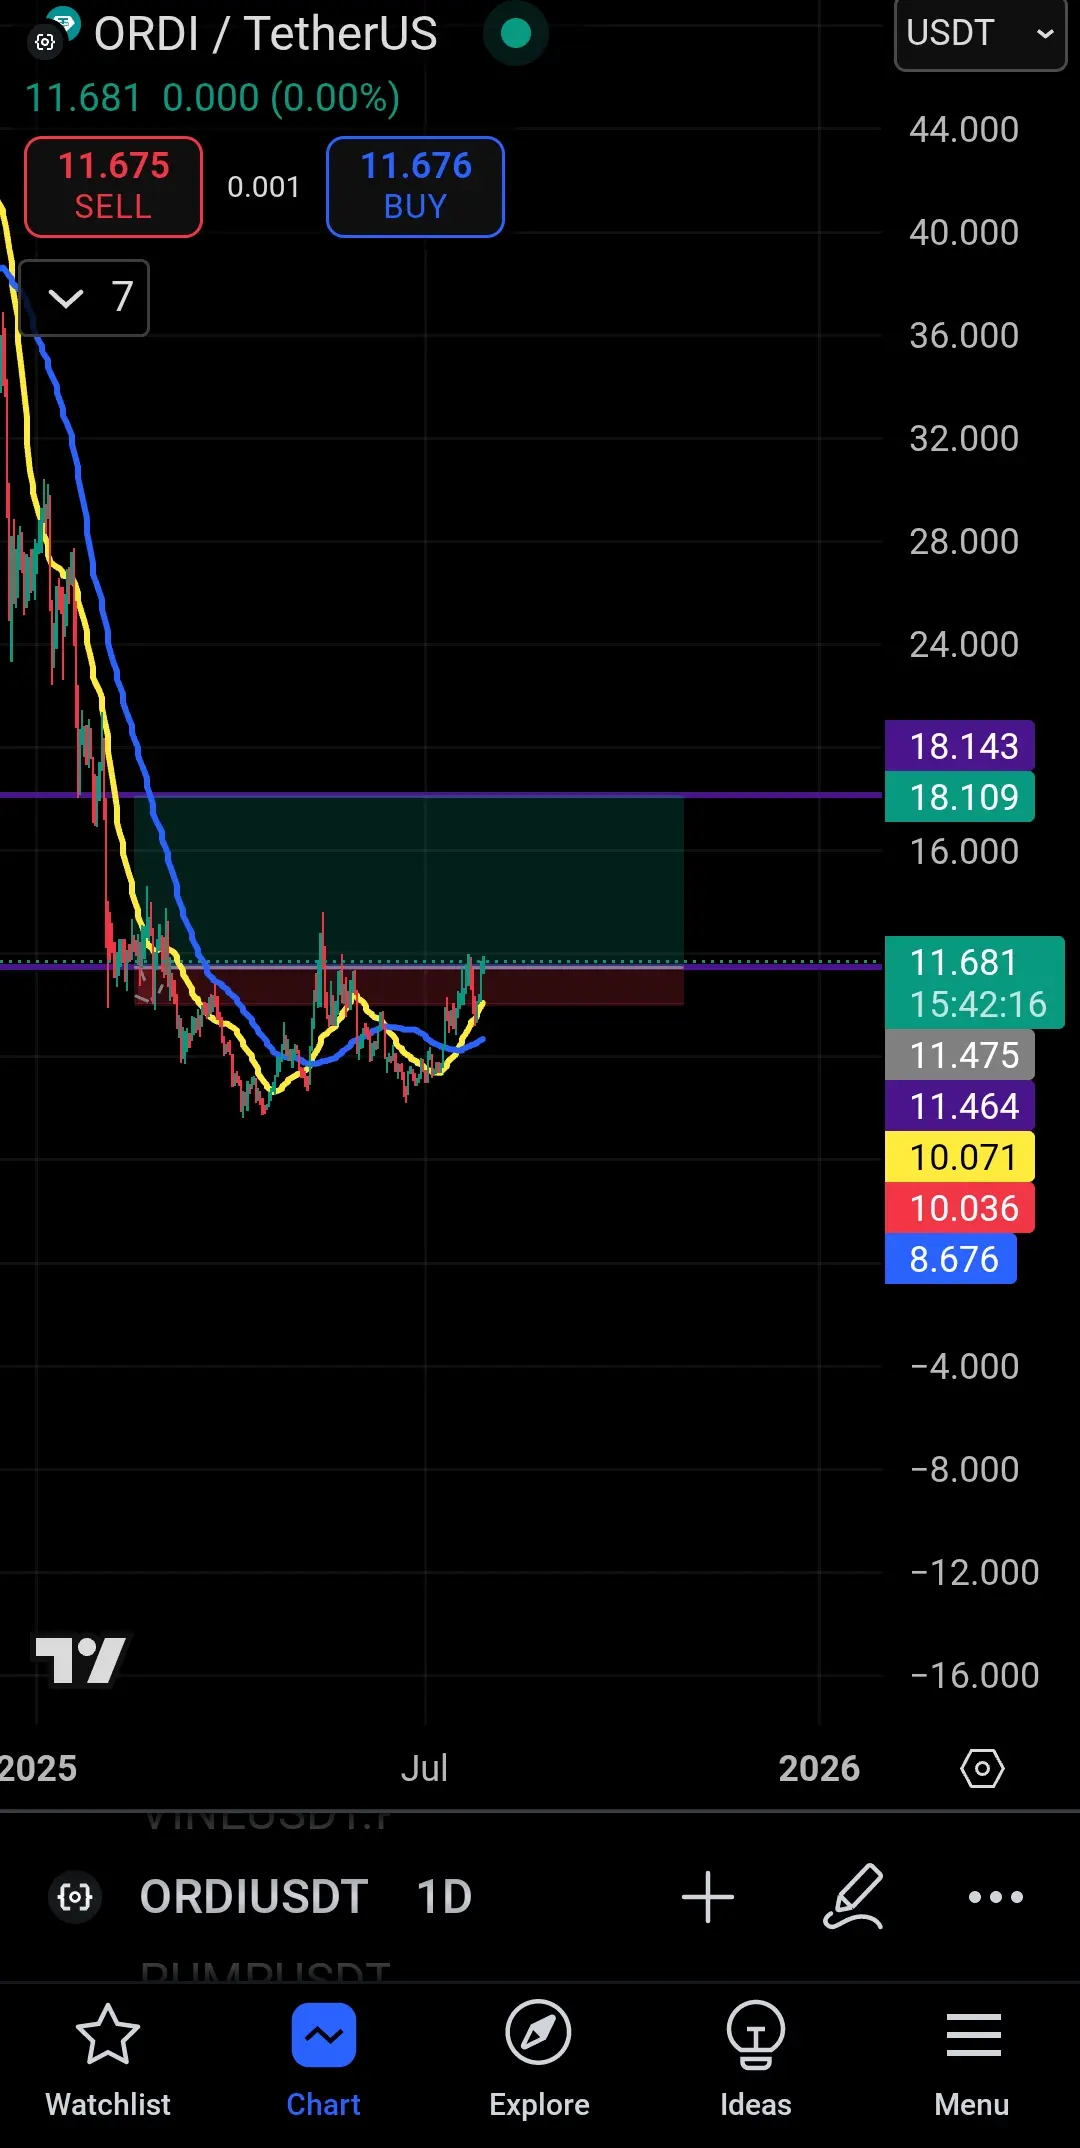Select the green long position profit zone

pyautogui.click(x=410, y=880)
